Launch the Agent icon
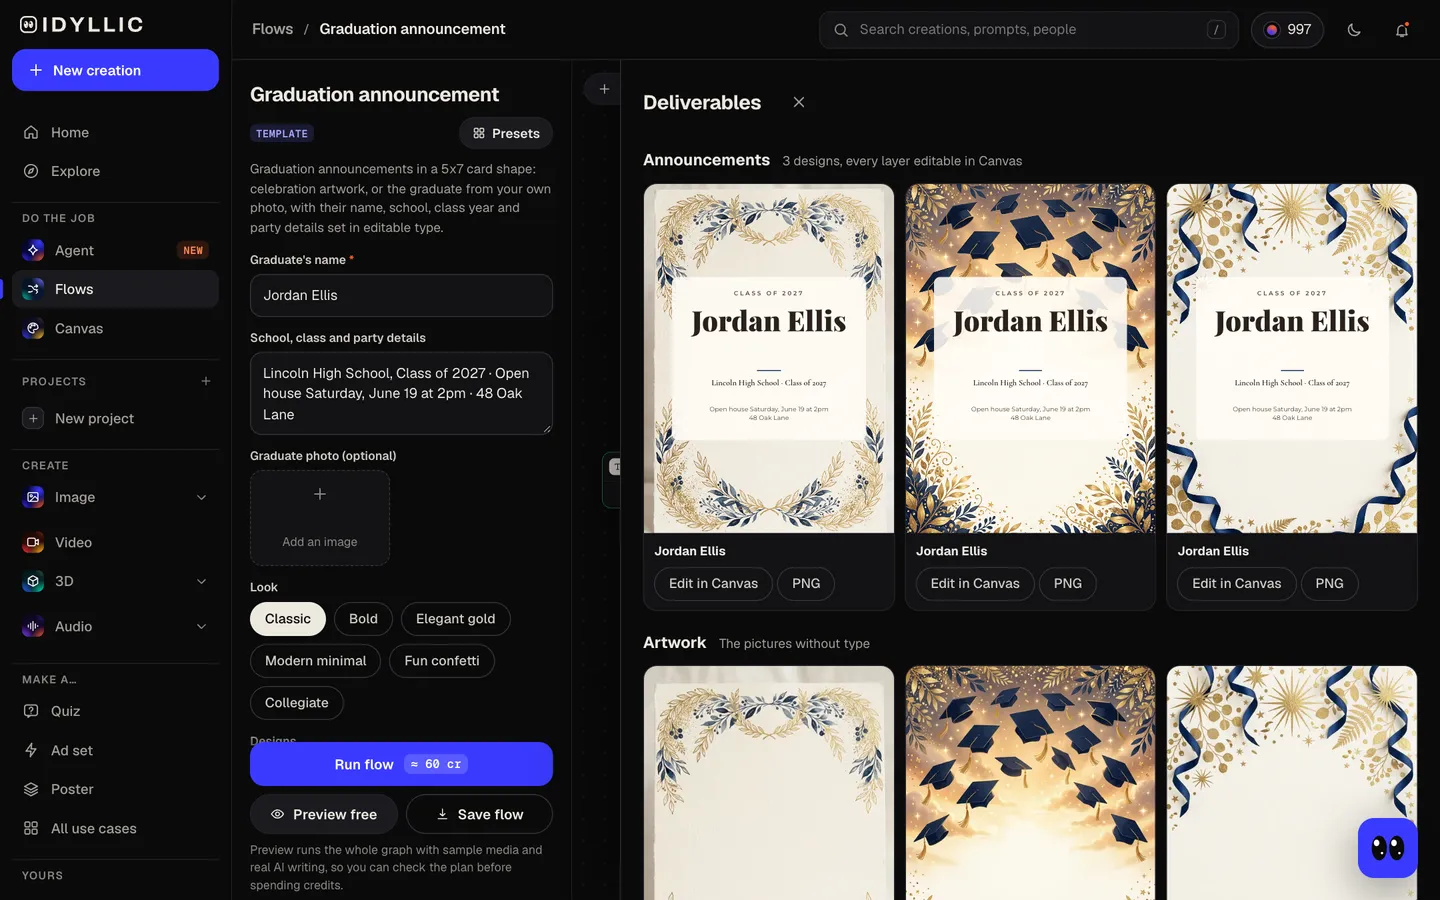Image resolution: width=1440 pixels, height=900 pixels. 33,250
